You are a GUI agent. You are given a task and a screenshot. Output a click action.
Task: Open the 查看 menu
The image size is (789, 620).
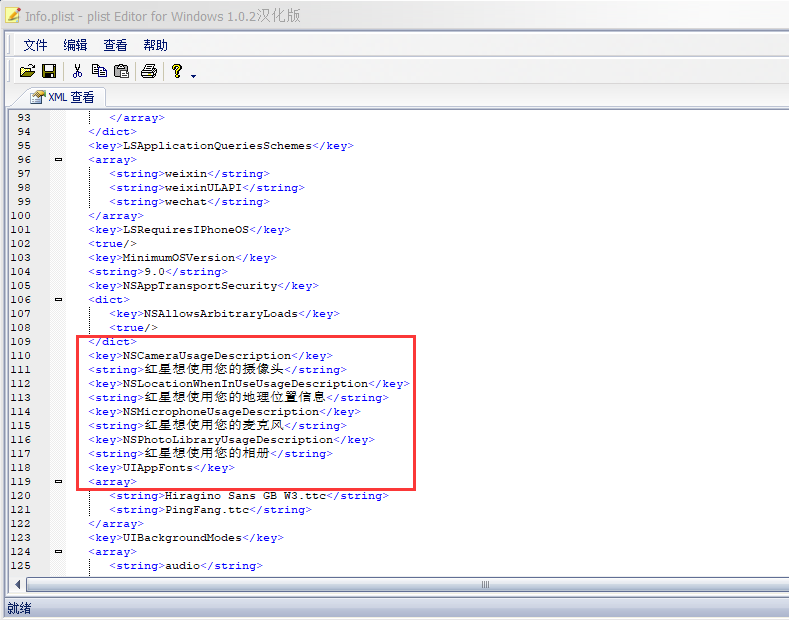click(115, 45)
